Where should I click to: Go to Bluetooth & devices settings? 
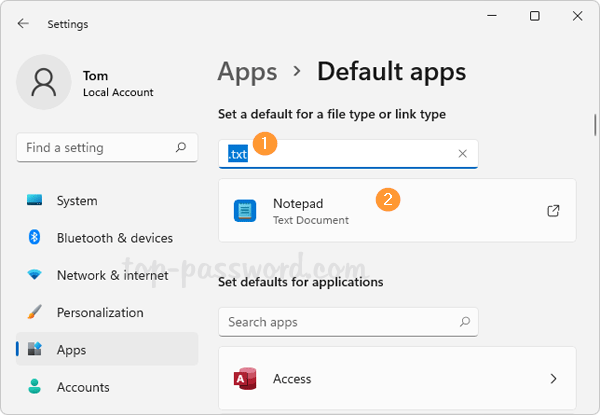(x=114, y=238)
